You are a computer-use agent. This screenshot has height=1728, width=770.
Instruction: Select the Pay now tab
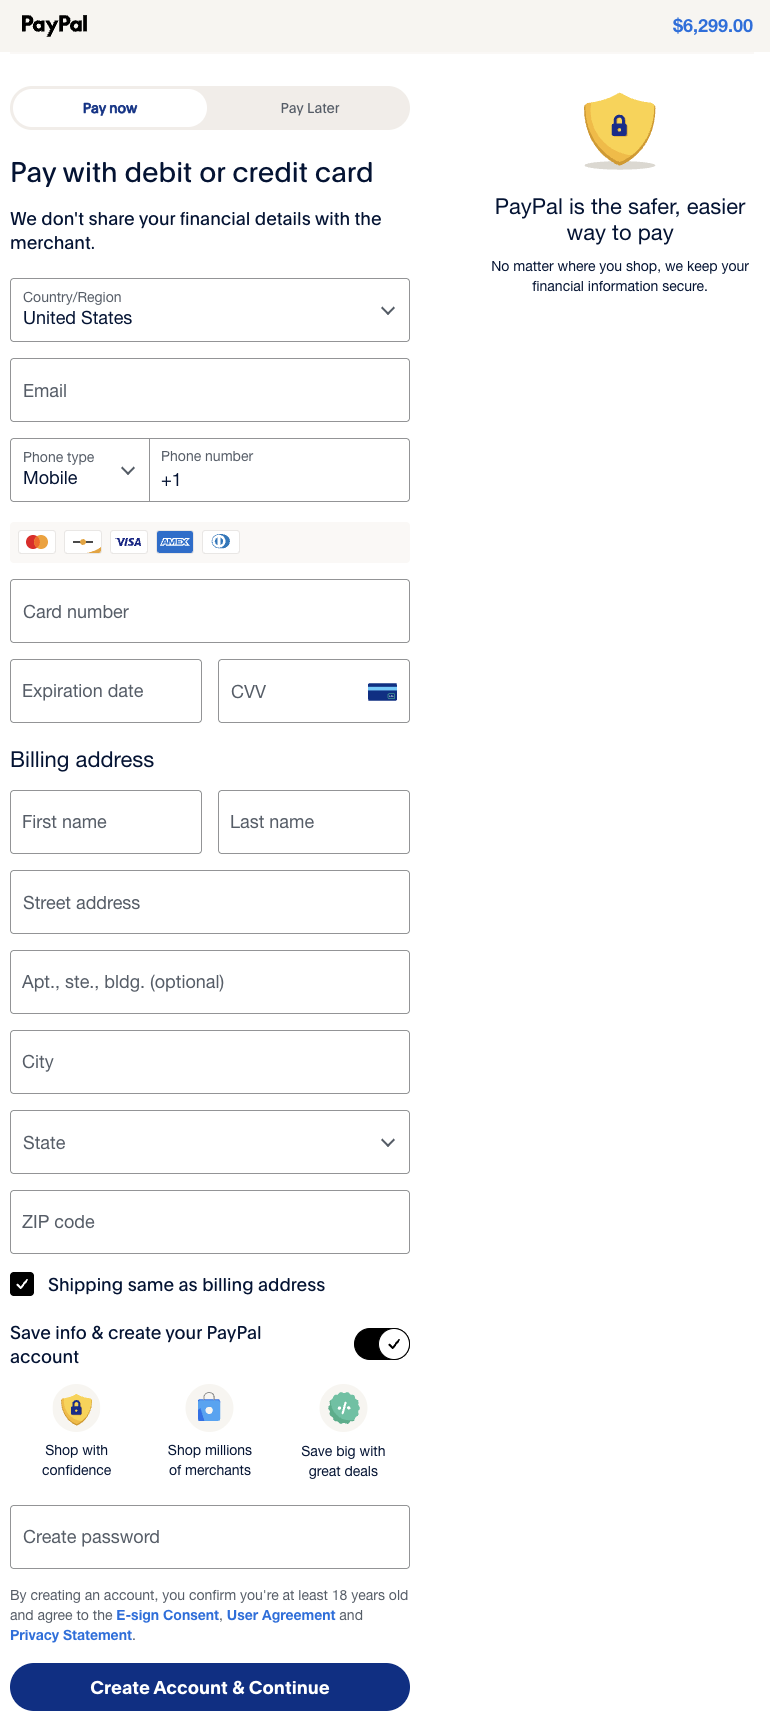[108, 107]
